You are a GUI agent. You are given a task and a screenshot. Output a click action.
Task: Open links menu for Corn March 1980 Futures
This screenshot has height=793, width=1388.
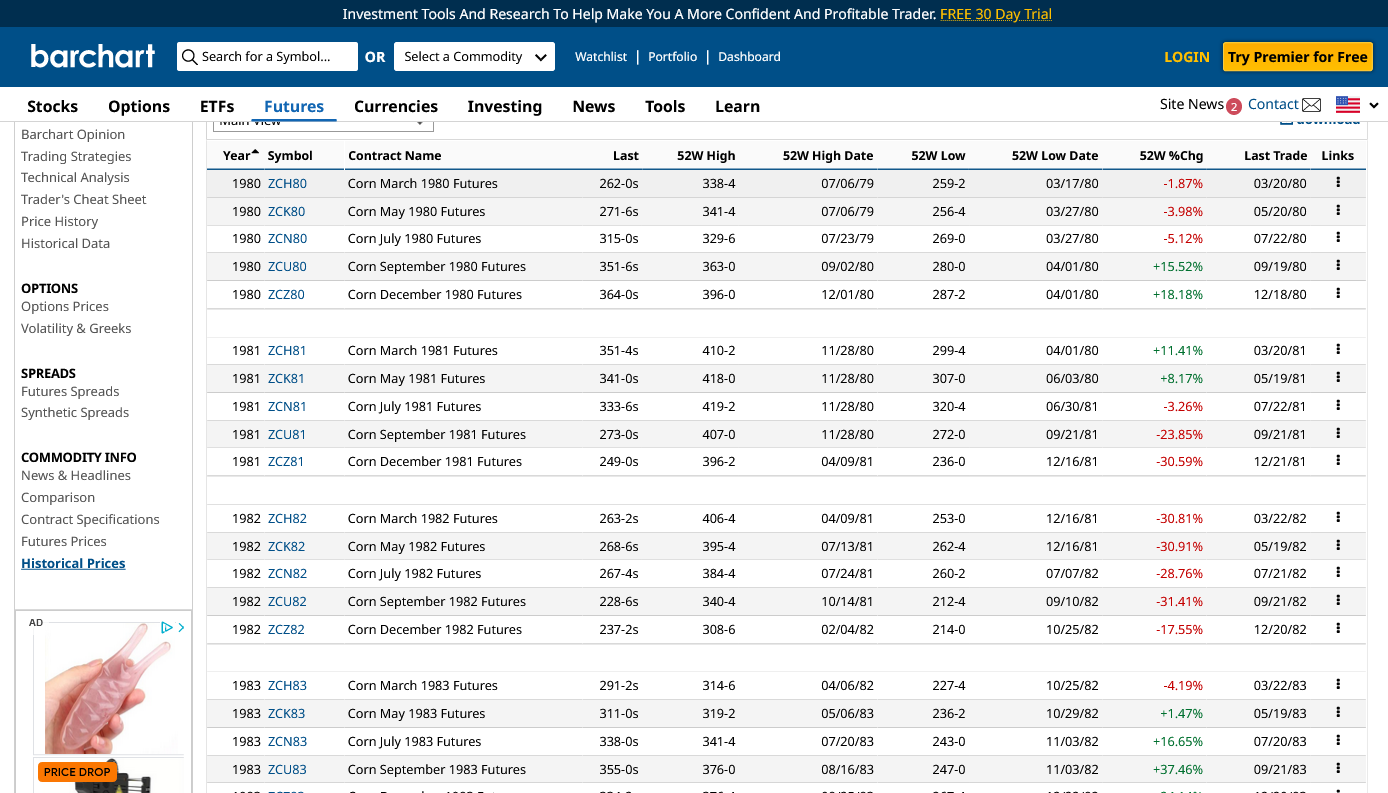click(x=1337, y=183)
